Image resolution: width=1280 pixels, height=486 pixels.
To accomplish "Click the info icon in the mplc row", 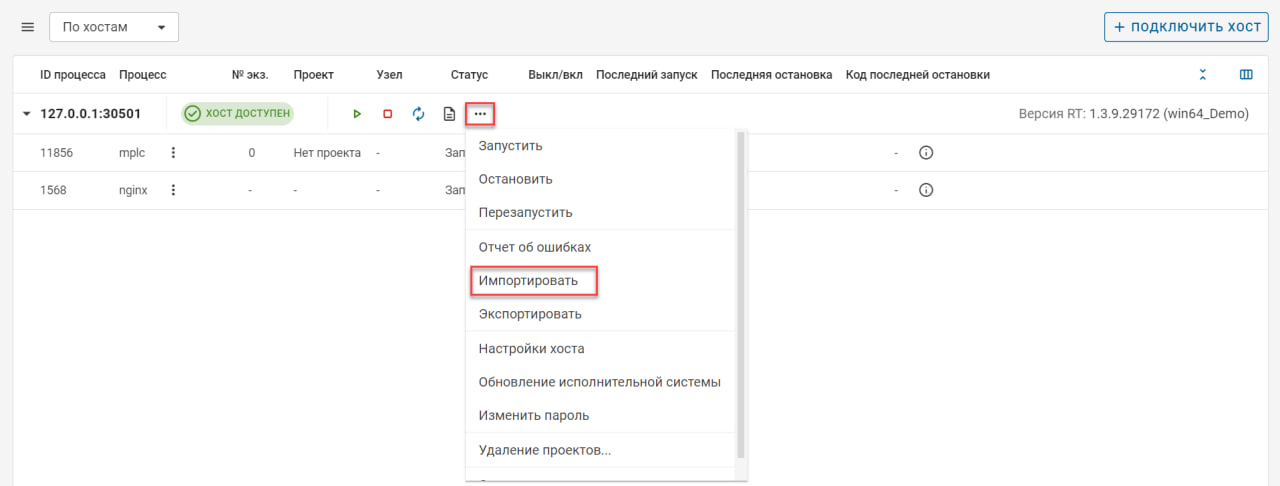I will [926, 153].
